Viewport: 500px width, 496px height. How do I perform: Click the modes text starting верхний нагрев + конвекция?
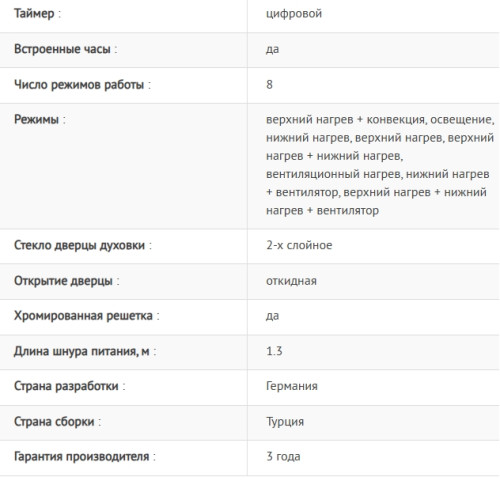pos(380,165)
